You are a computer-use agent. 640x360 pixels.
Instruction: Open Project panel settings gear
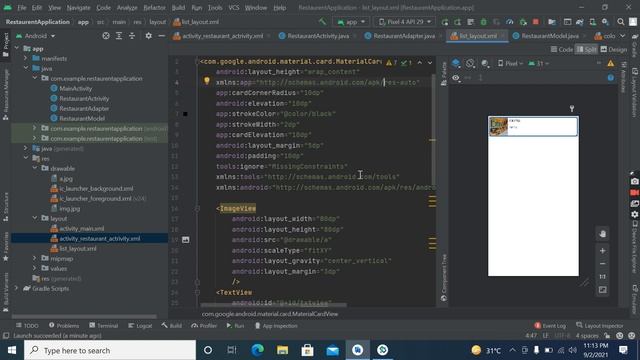point(149,36)
